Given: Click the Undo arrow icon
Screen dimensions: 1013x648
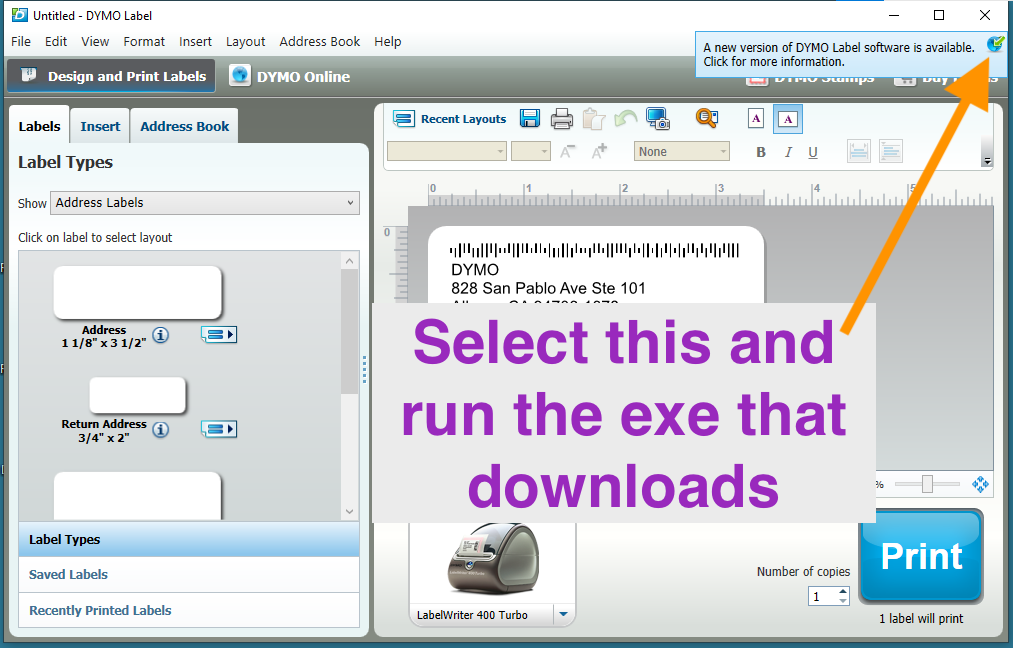Looking at the screenshot, I should click(625, 119).
